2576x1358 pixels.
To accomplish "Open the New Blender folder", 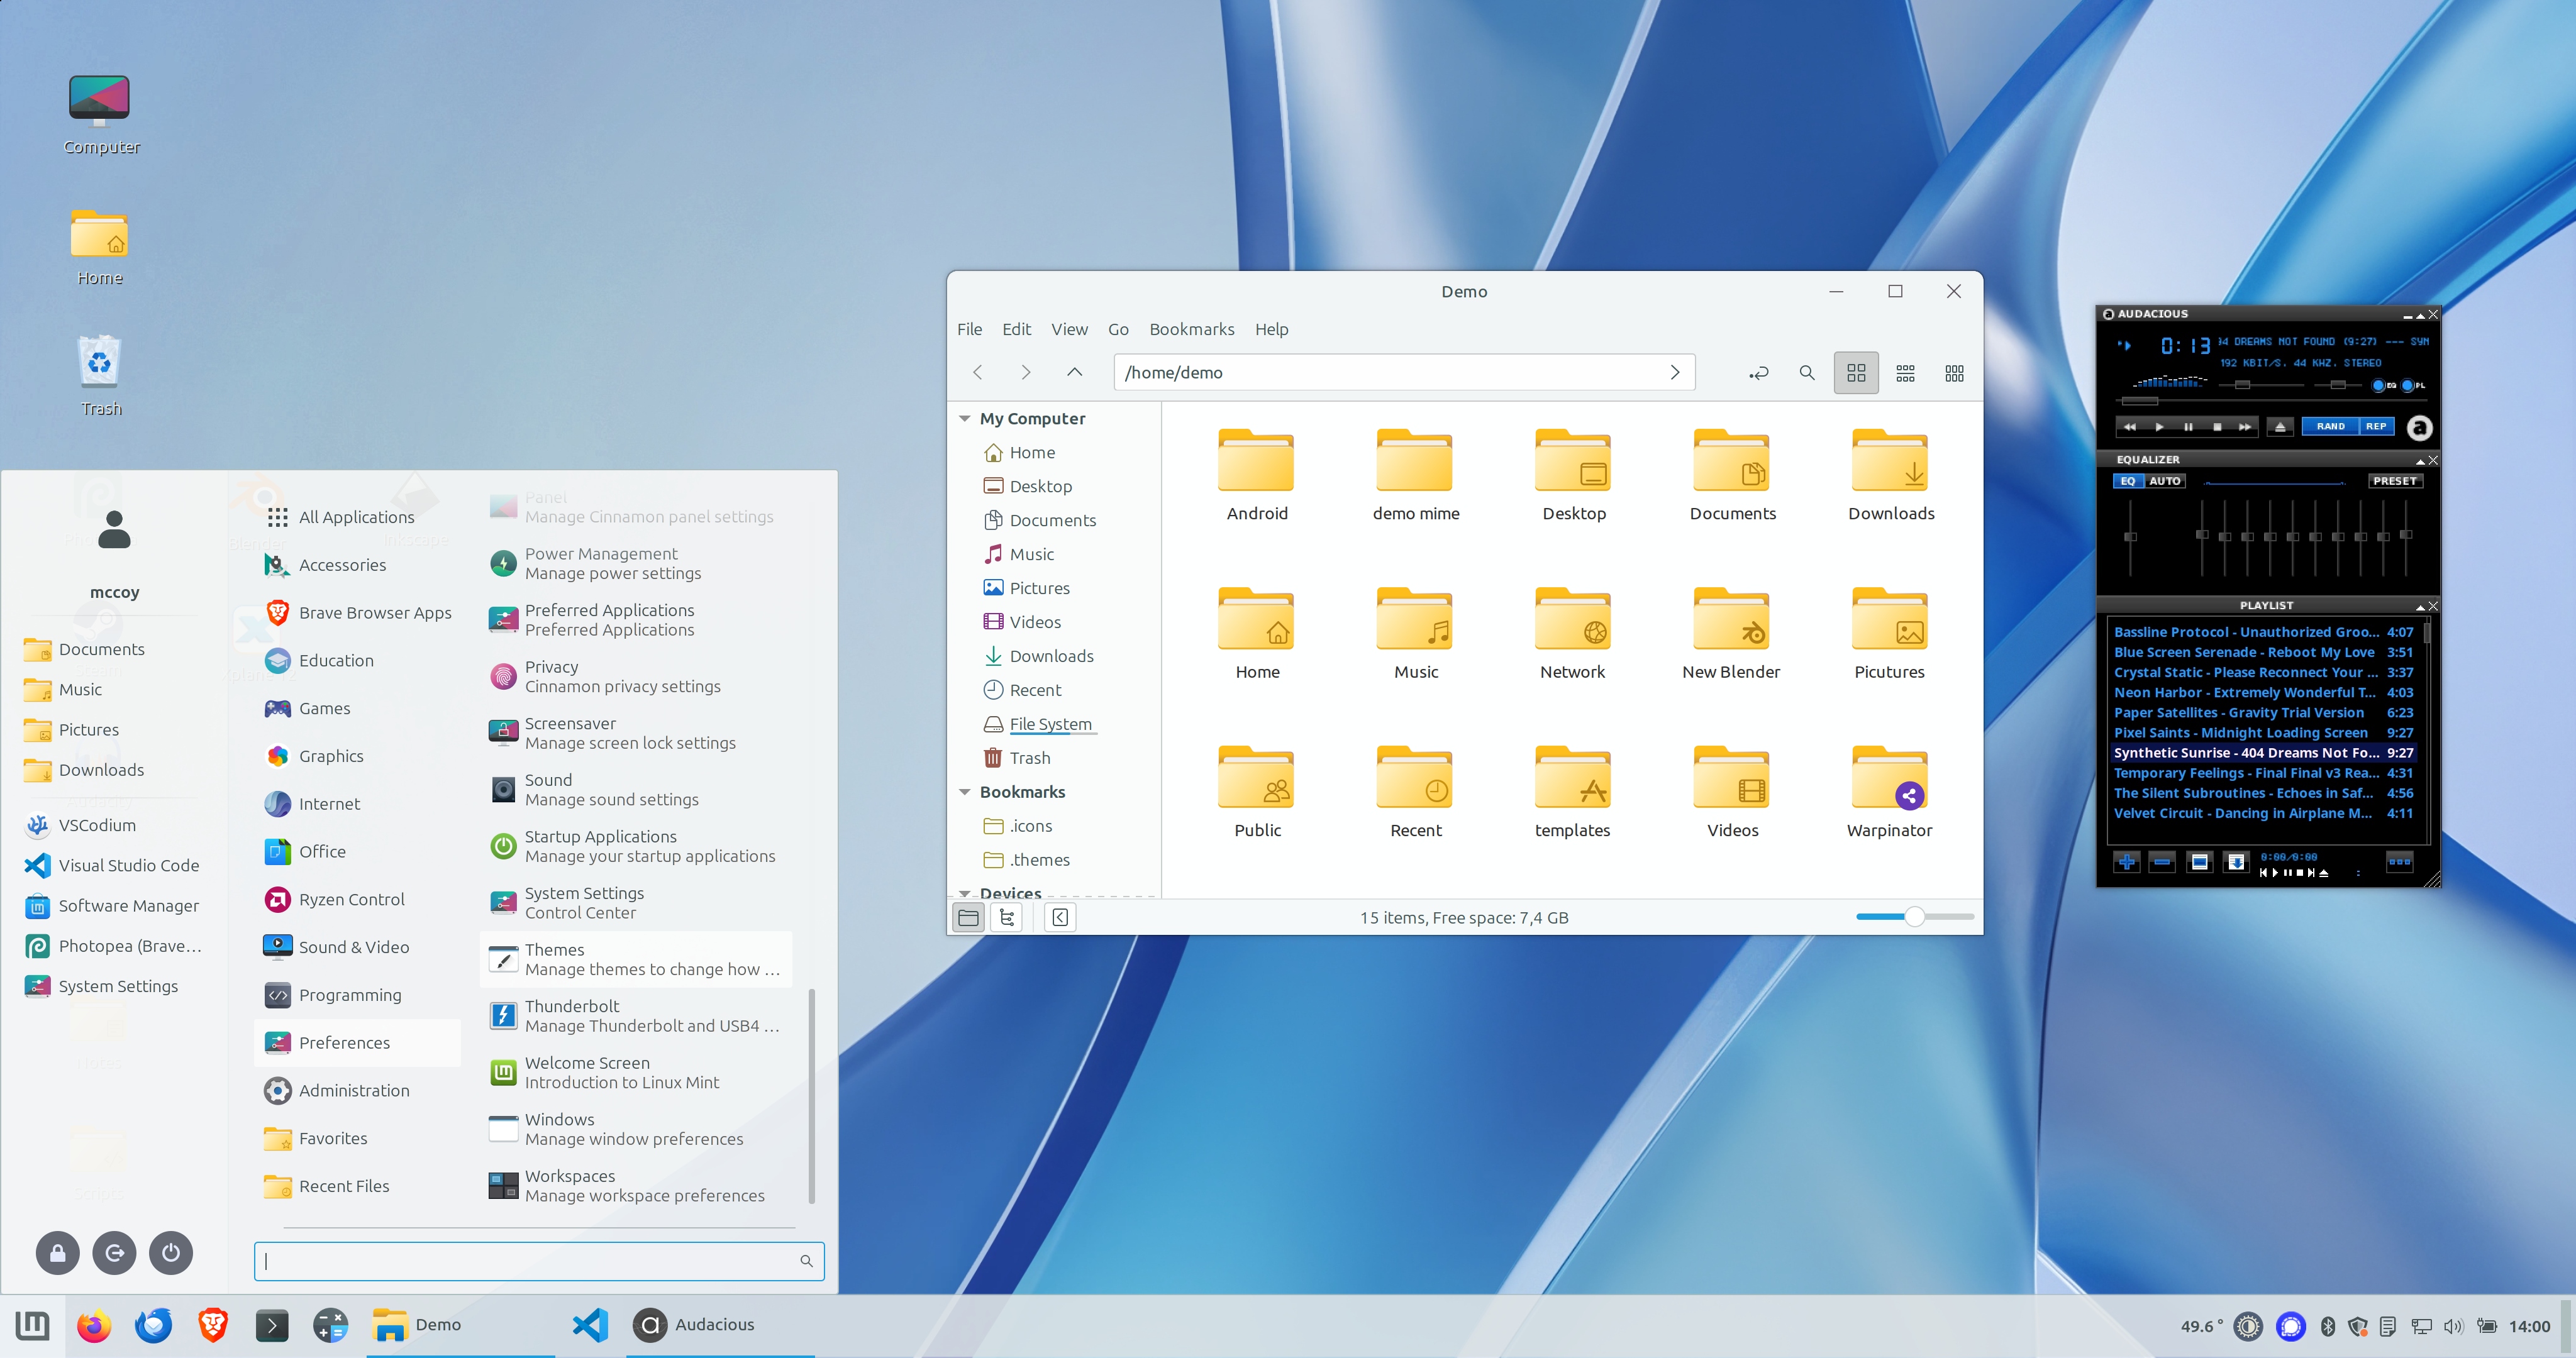I will point(1731,634).
